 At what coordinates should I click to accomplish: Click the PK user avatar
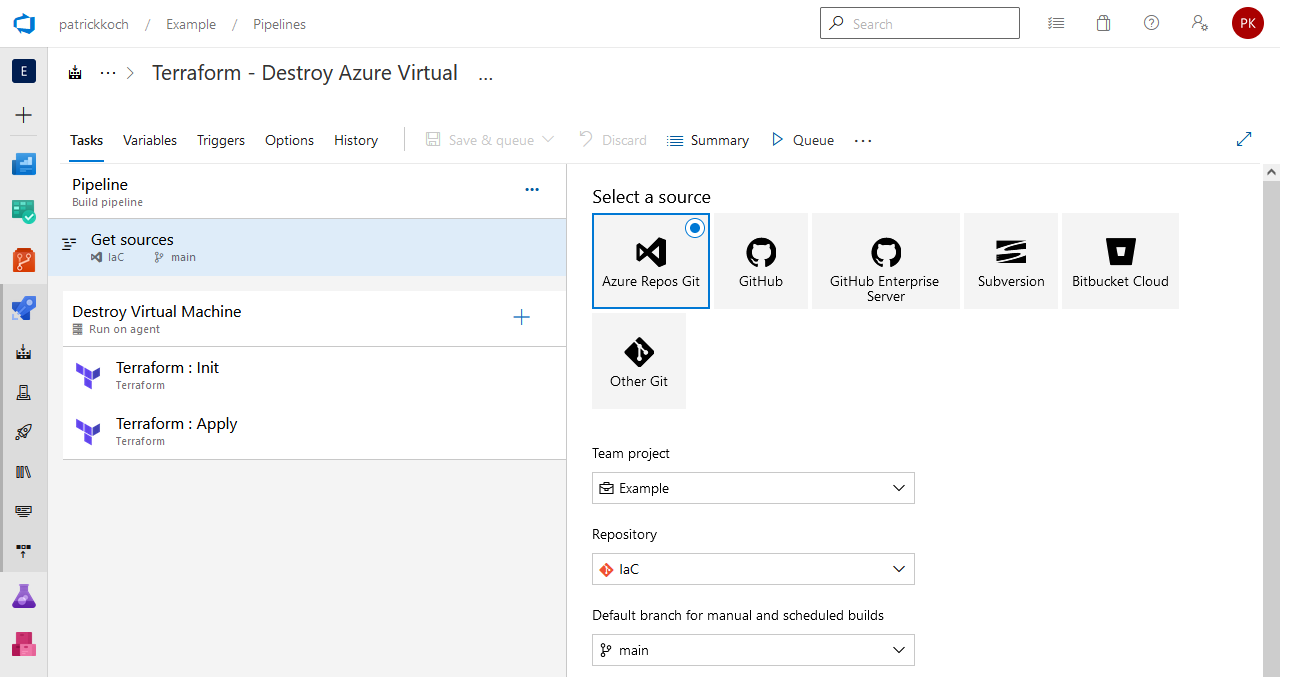click(x=1248, y=23)
